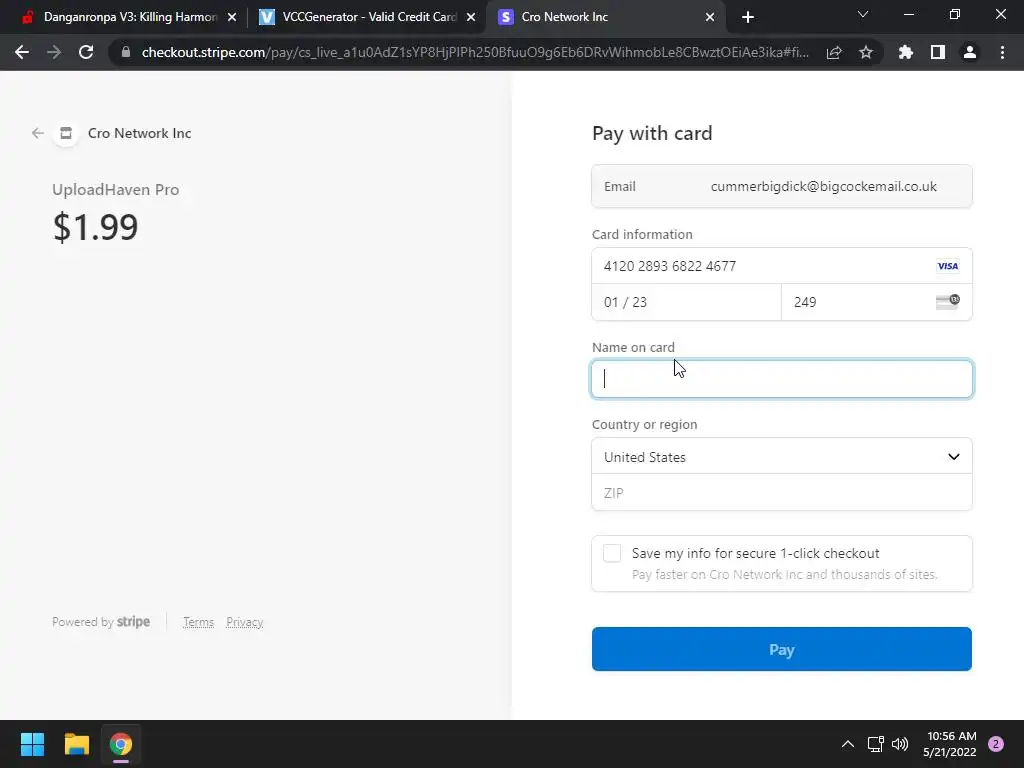This screenshot has height=768, width=1024.
Task: Reload the checkout page
Action: (x=86, y=52)
